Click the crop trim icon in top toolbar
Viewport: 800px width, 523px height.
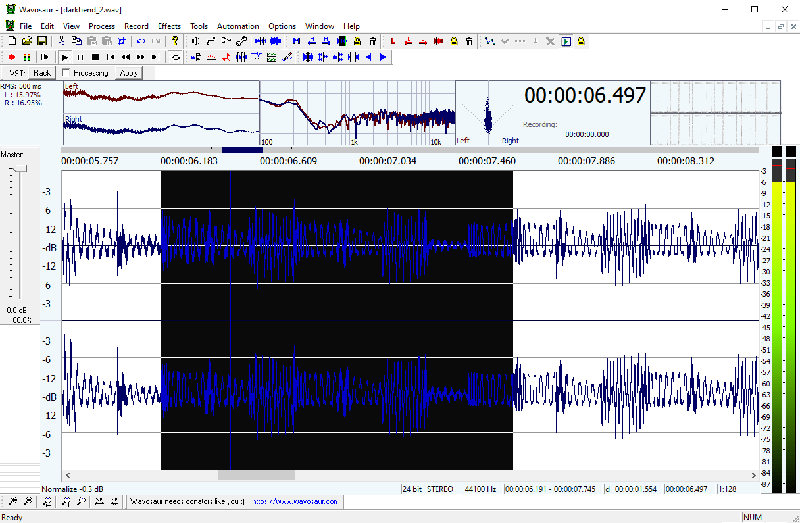pyautogui.click(x=121, y=41)
